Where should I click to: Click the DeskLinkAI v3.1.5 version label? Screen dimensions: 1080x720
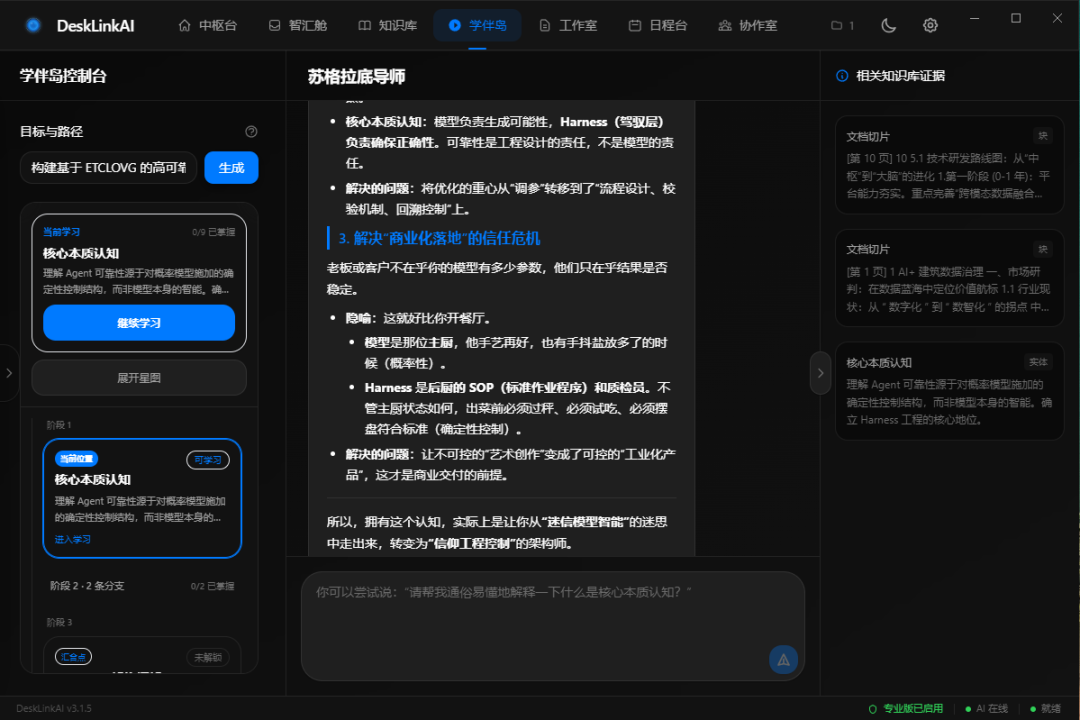54,708
